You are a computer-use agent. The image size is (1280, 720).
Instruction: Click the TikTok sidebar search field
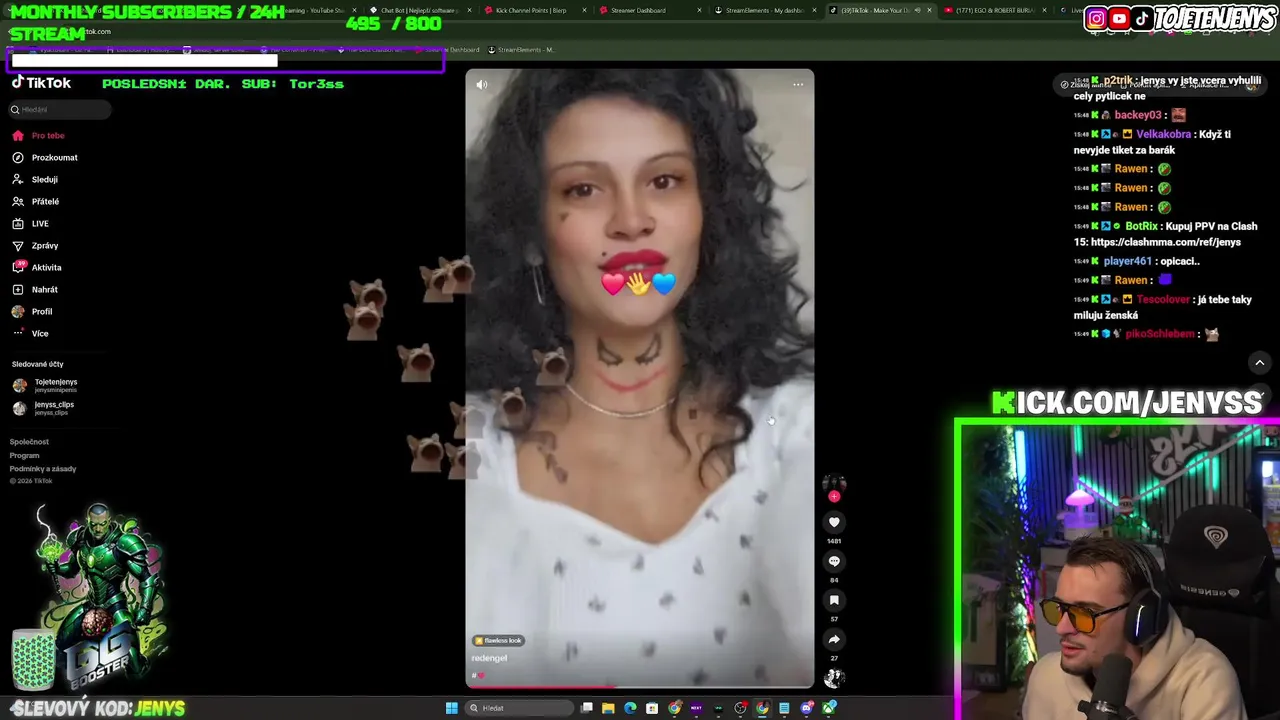[60, 109]
